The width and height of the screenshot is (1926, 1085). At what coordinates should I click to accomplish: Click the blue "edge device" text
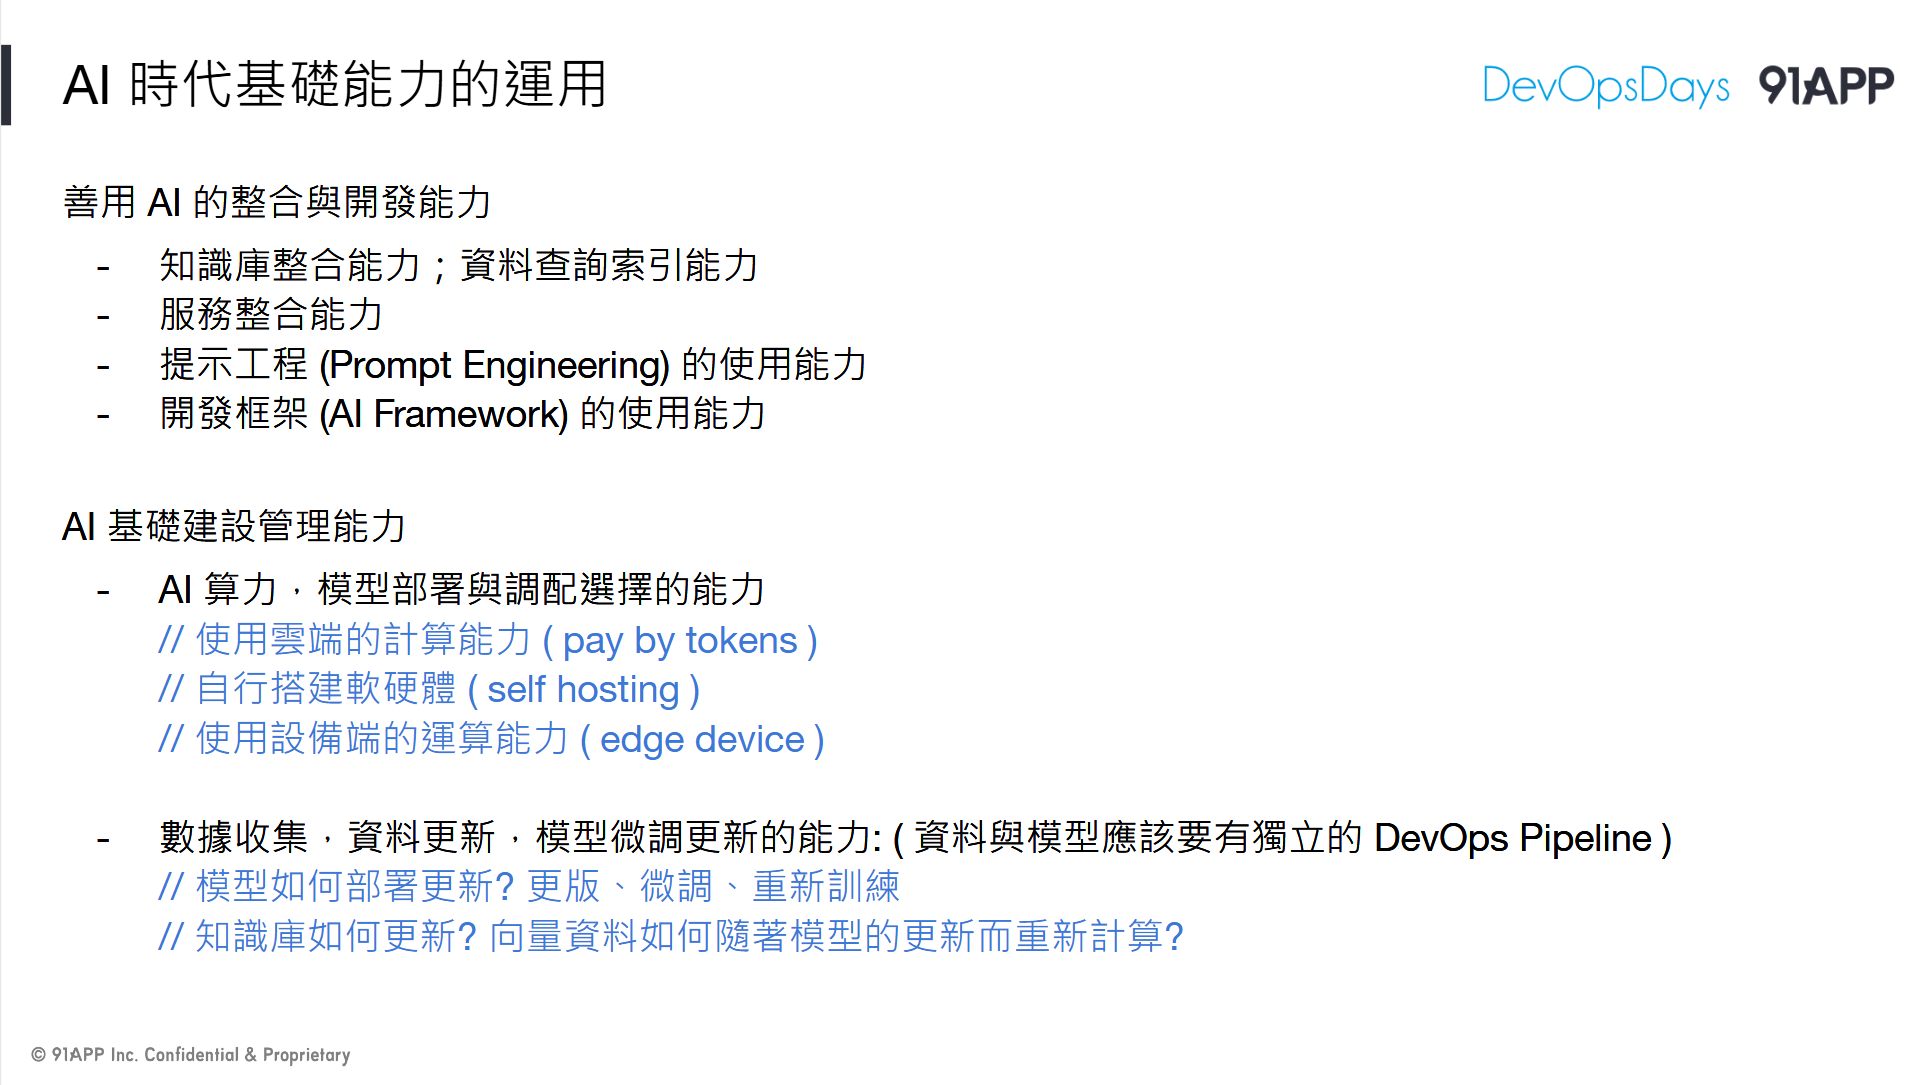(x=702, y=740)
